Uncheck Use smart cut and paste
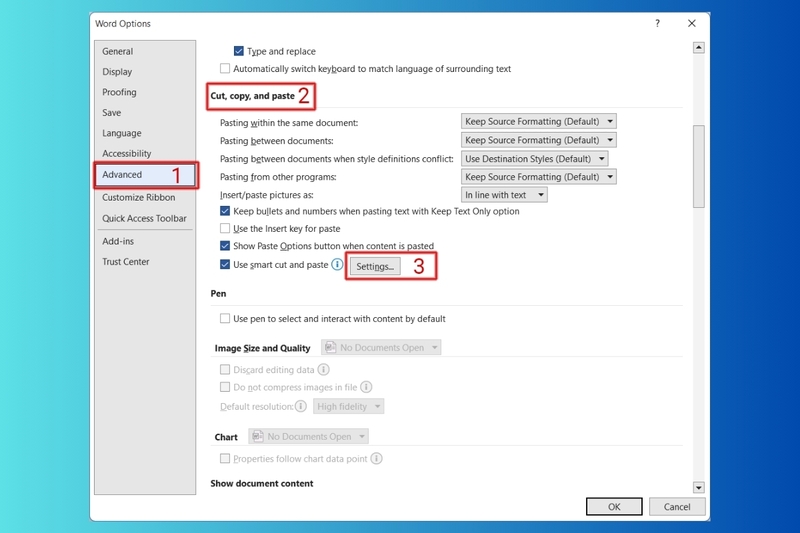 [224, 264]
